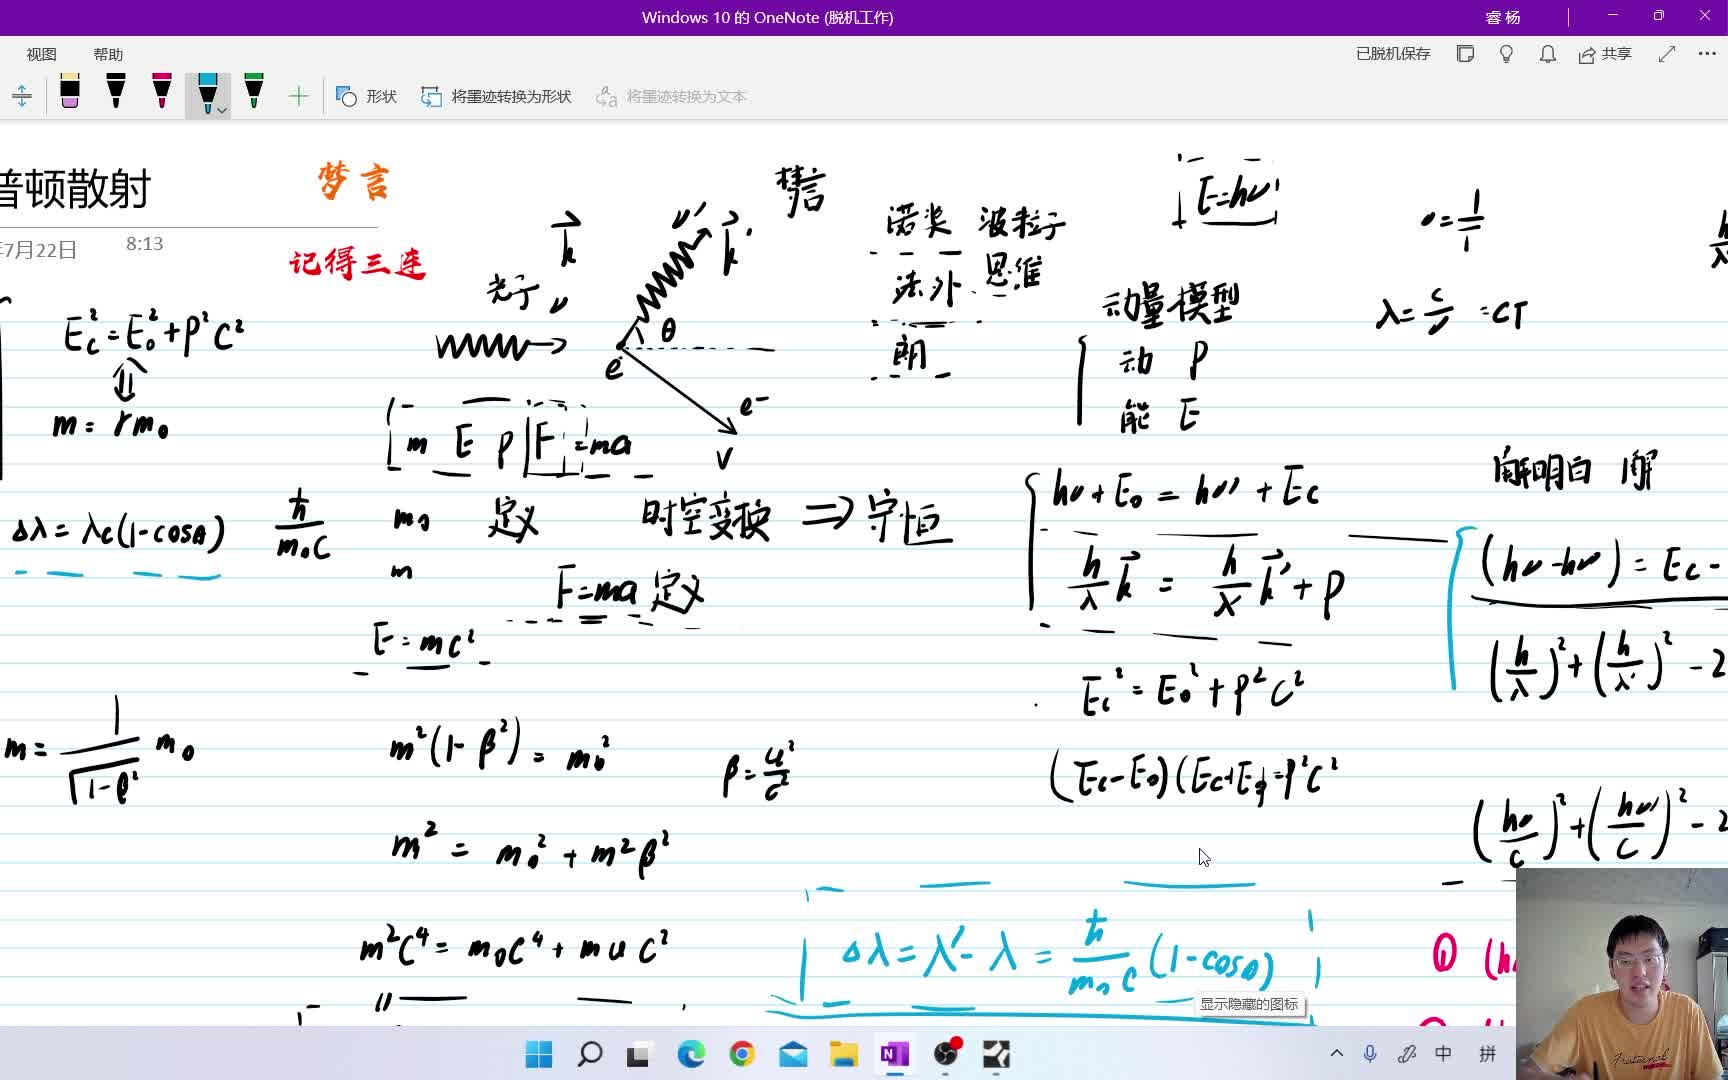The height and width of the screenshot is (1080, 1728).
Task: Click the page date 7月22日
Action: (x=39, y=250)
